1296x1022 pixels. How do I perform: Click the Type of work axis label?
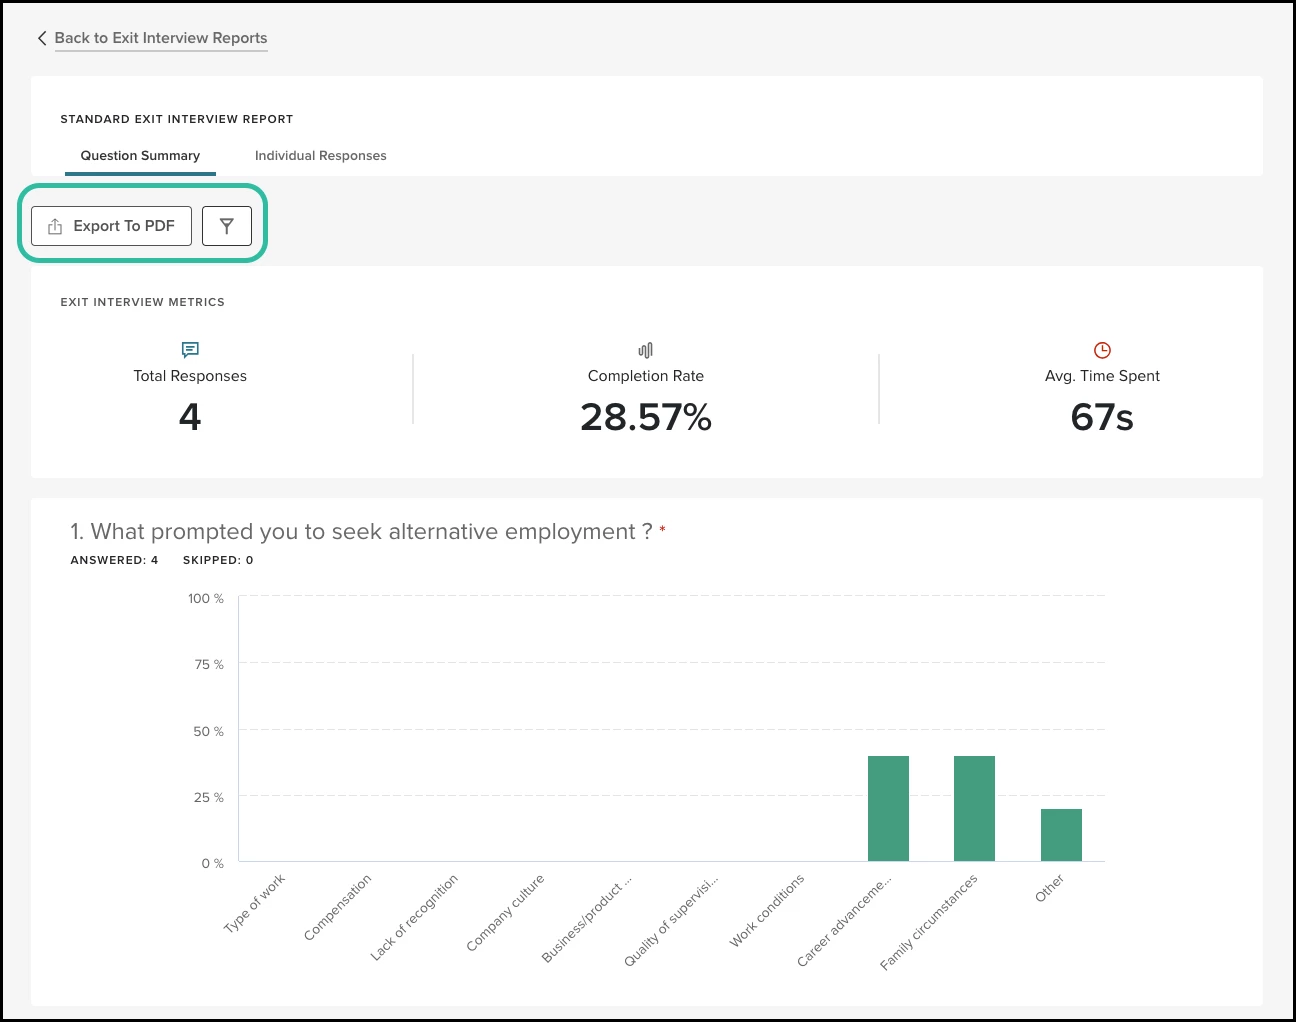coord(254,903)
